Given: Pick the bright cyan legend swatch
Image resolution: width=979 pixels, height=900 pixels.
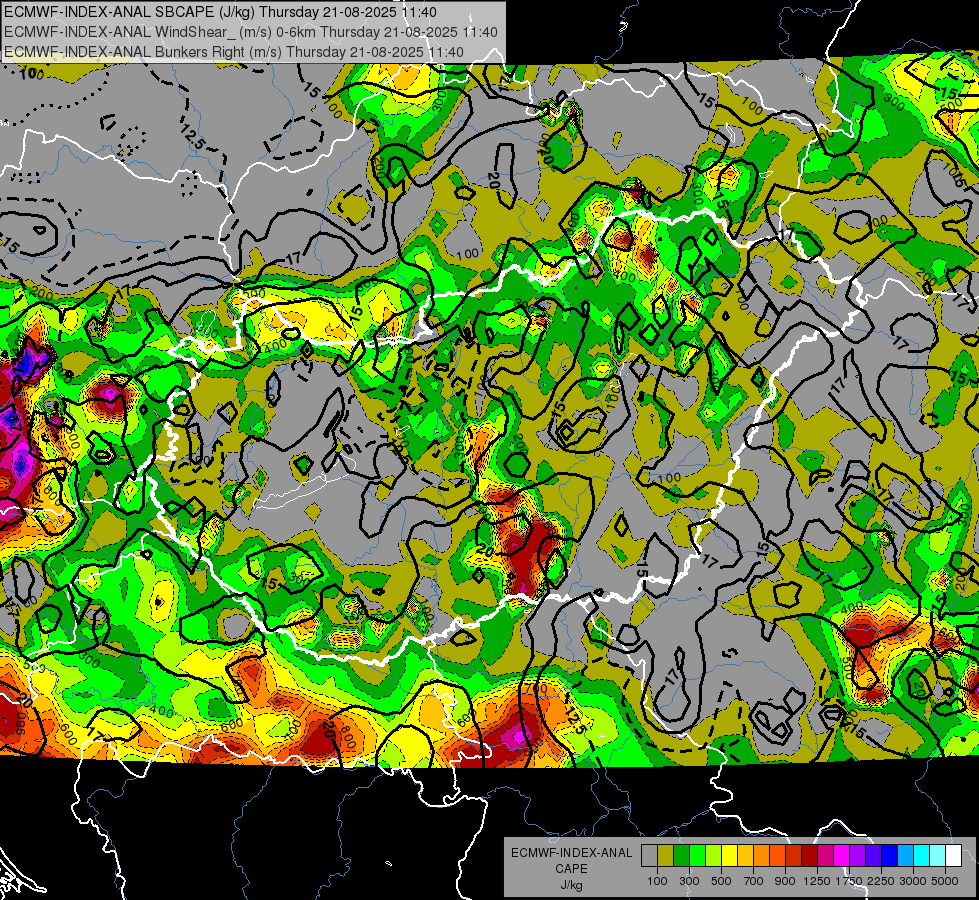Looking at the screenshot, I should [x=922, y=856].
